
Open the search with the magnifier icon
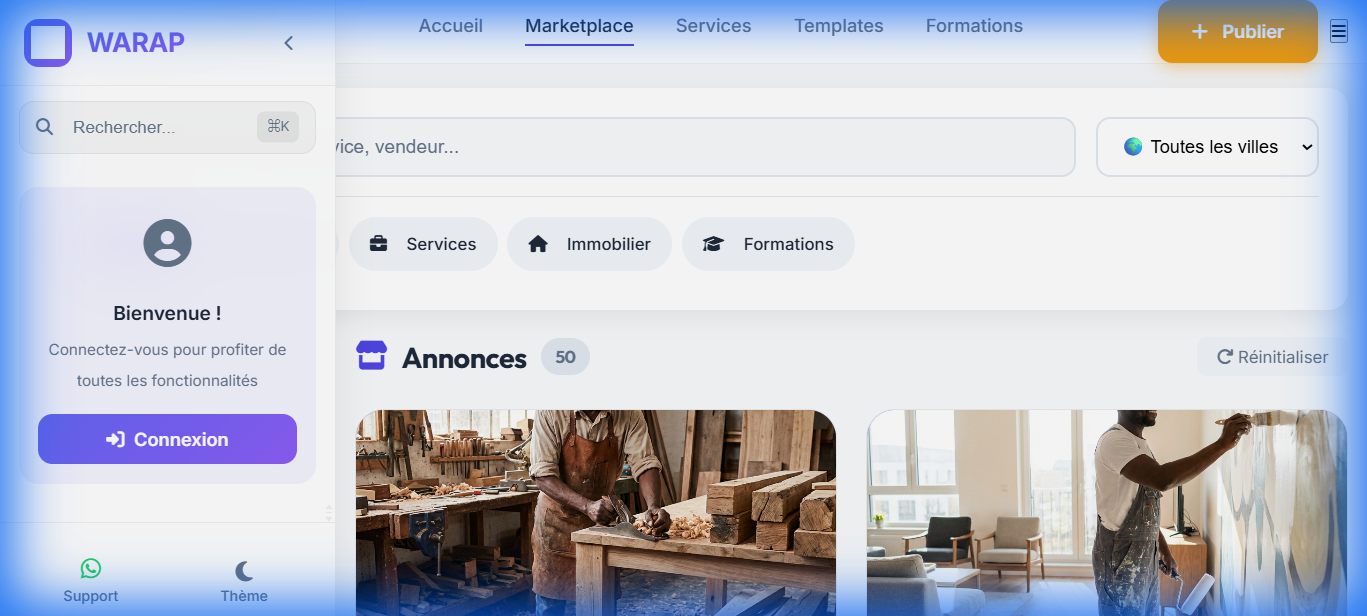44,126
